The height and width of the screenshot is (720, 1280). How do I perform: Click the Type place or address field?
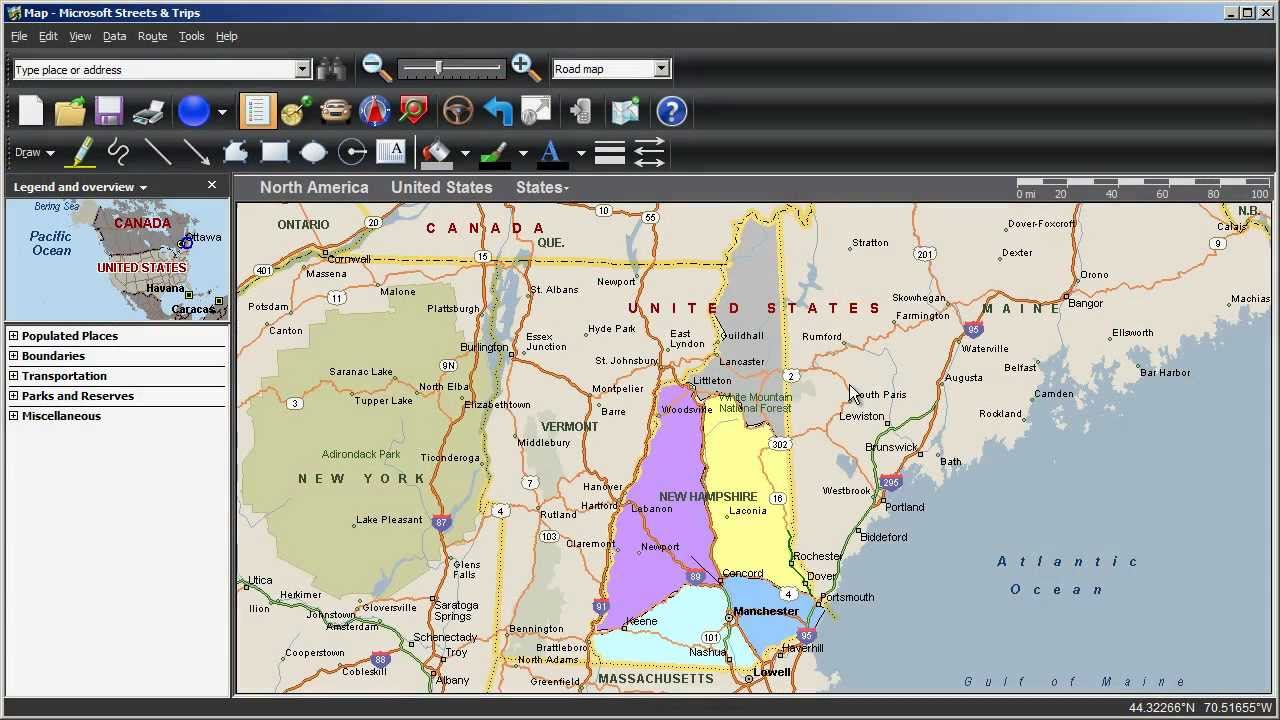[154, 69]
